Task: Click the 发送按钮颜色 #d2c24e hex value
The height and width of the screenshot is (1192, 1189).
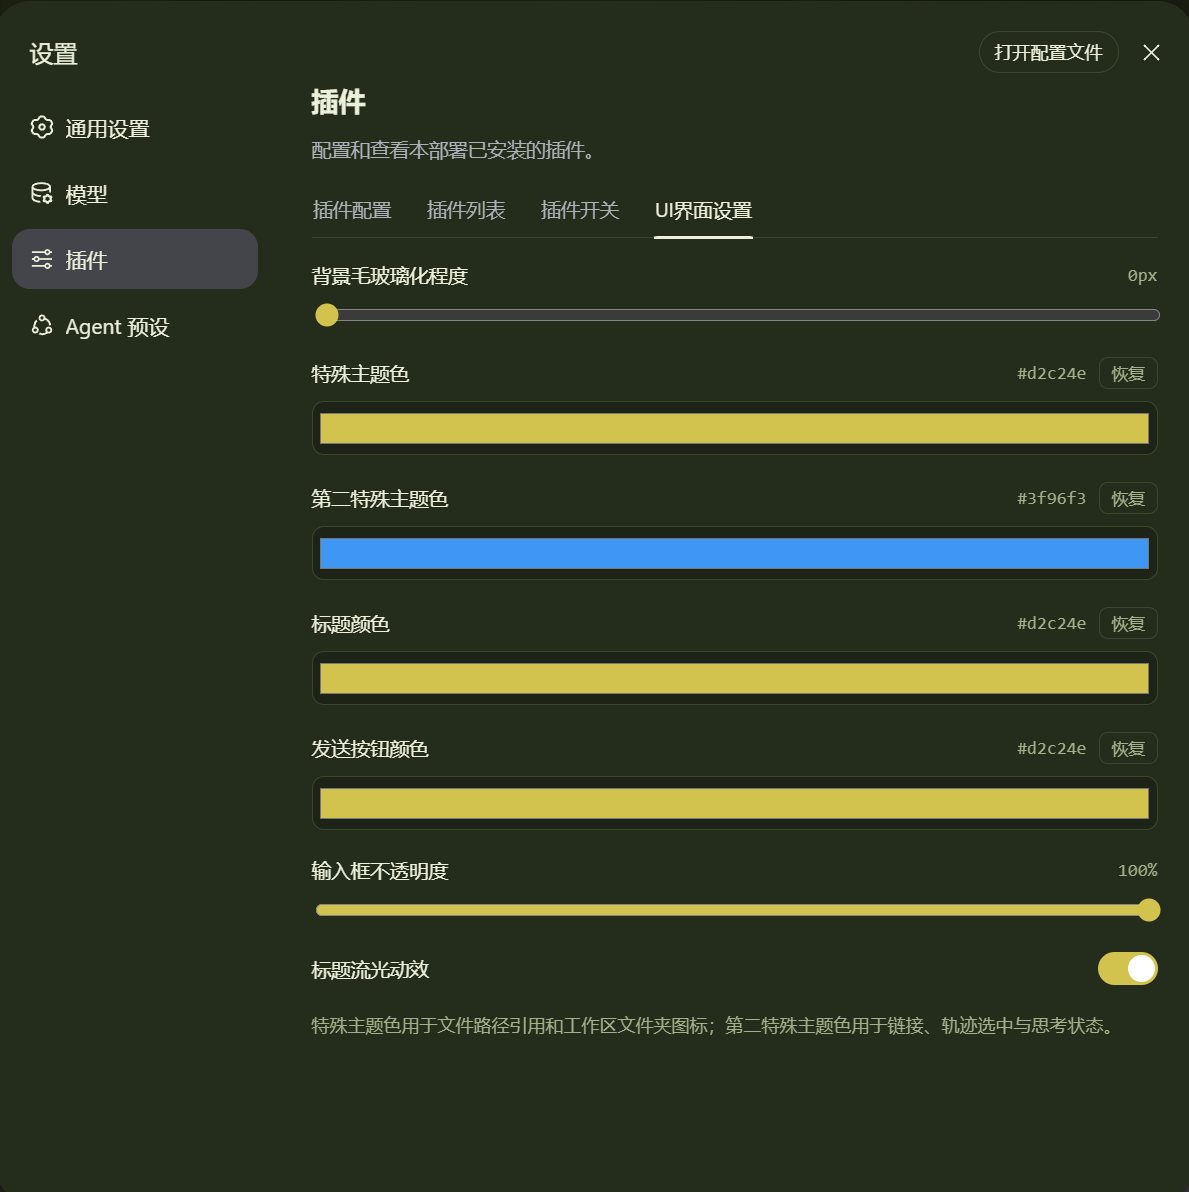Action: [1051, 748]
